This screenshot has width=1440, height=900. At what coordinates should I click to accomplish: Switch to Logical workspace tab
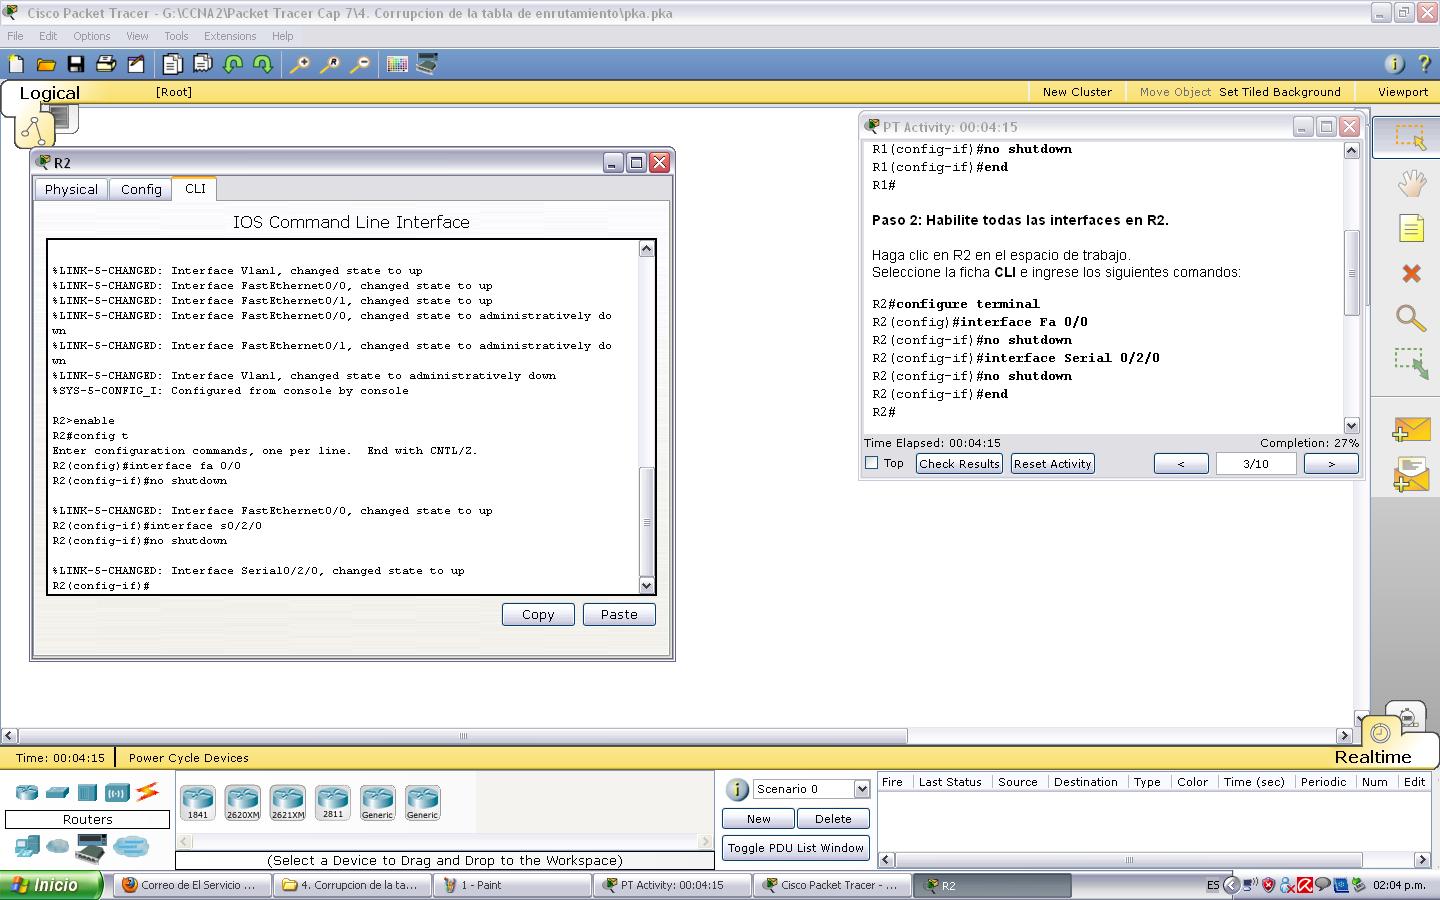(49, 93)
